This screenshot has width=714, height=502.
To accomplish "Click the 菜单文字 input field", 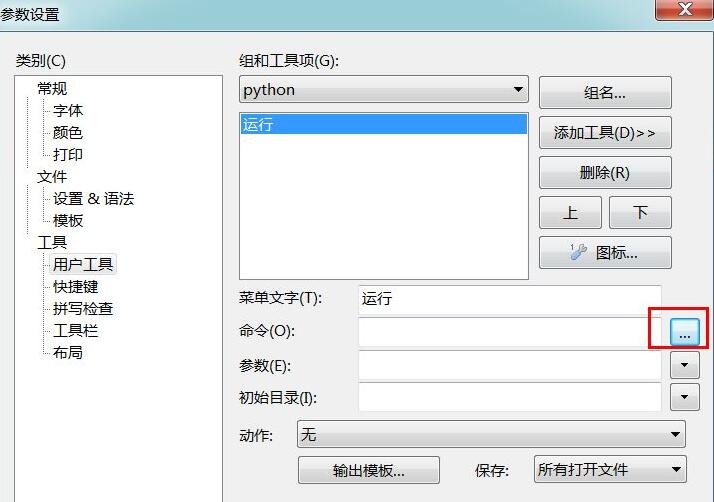I will click(510, 299).
